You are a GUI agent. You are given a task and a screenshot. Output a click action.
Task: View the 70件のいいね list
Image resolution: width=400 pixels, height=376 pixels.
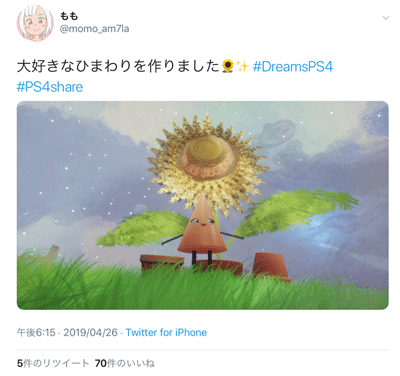125,363
